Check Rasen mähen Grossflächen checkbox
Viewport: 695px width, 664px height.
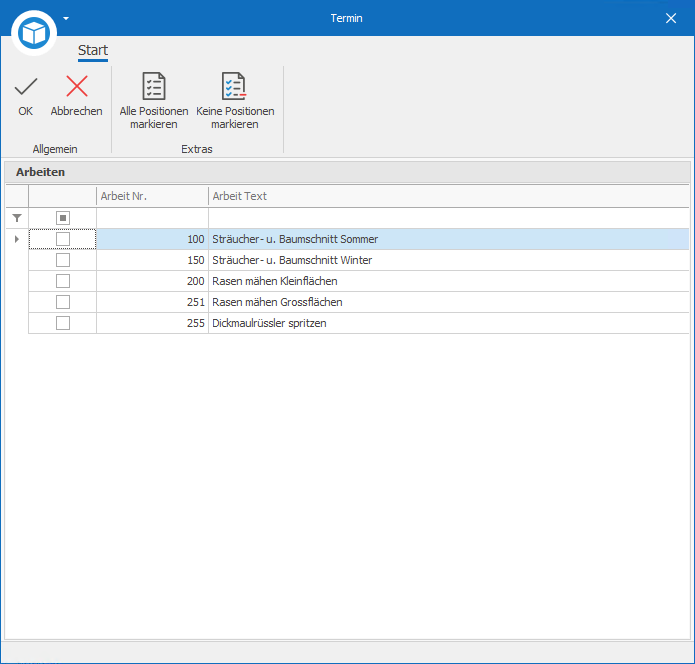click(63, 302)
